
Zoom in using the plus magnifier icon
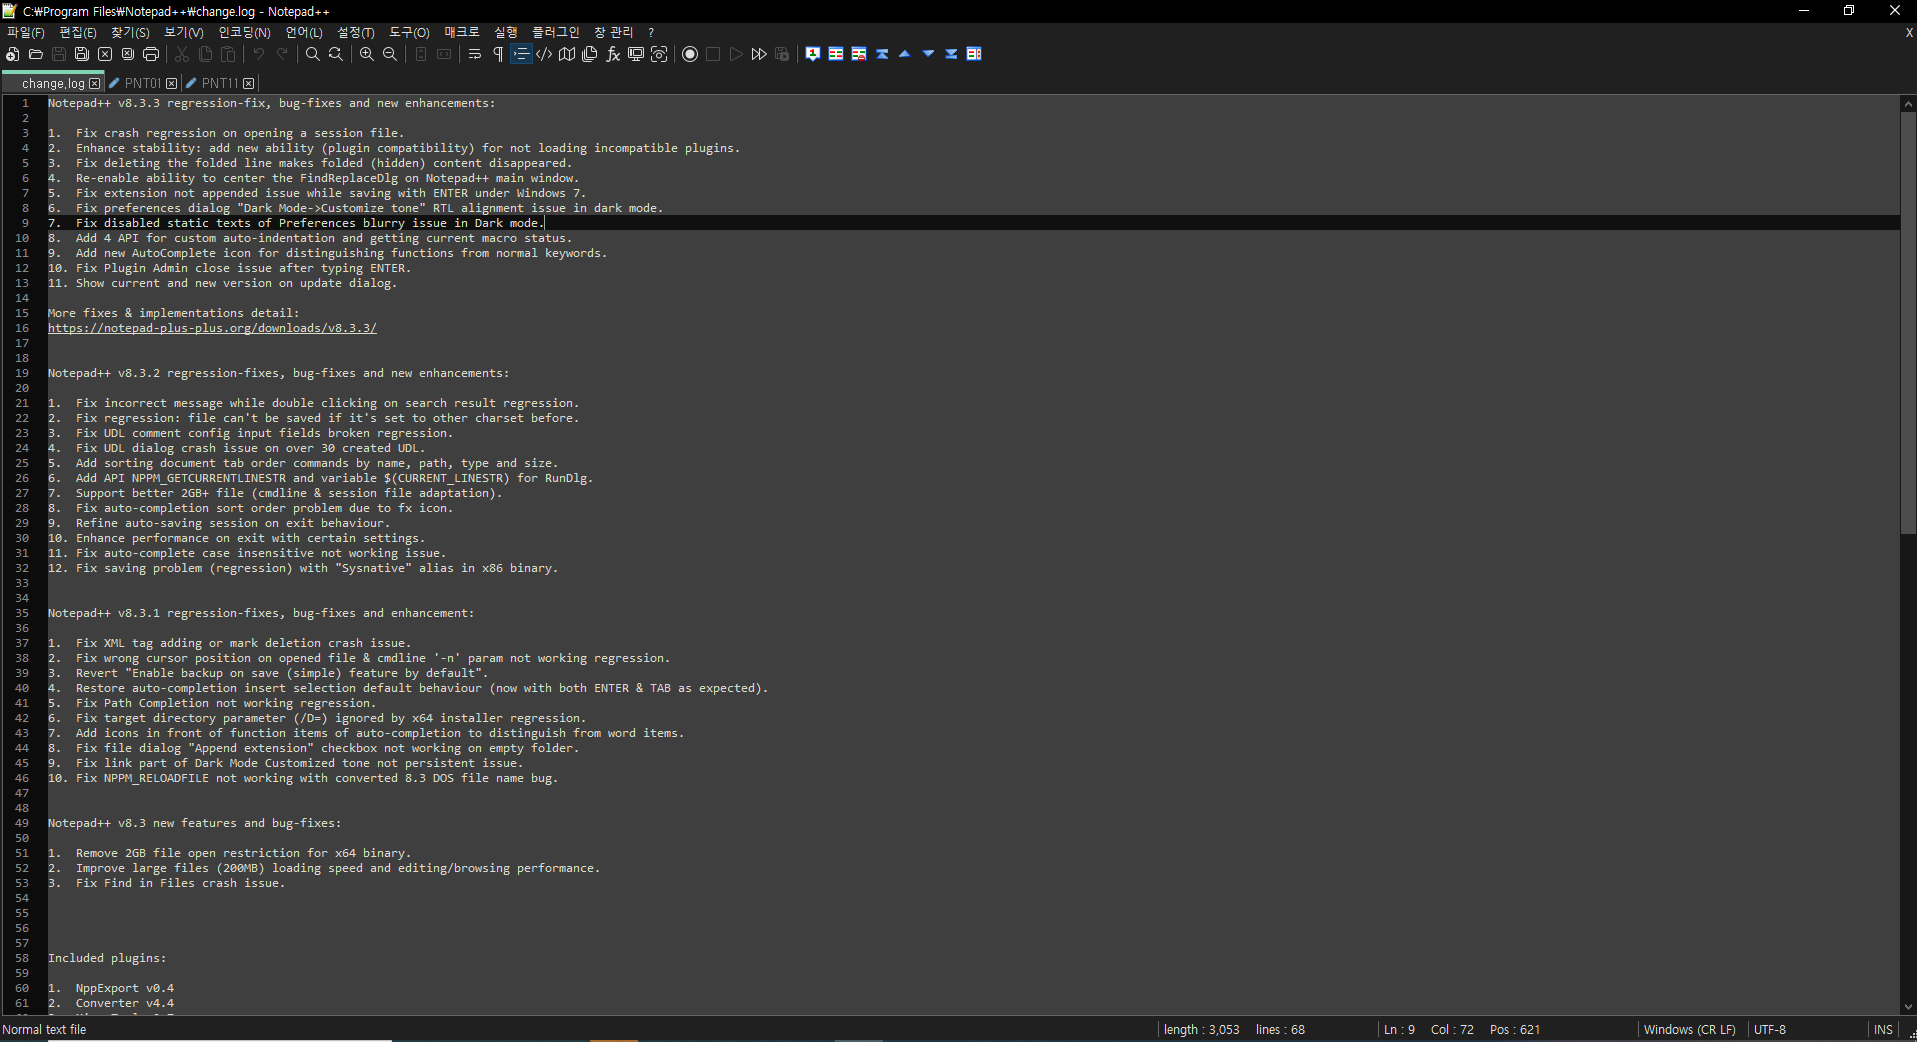point(367,54)
